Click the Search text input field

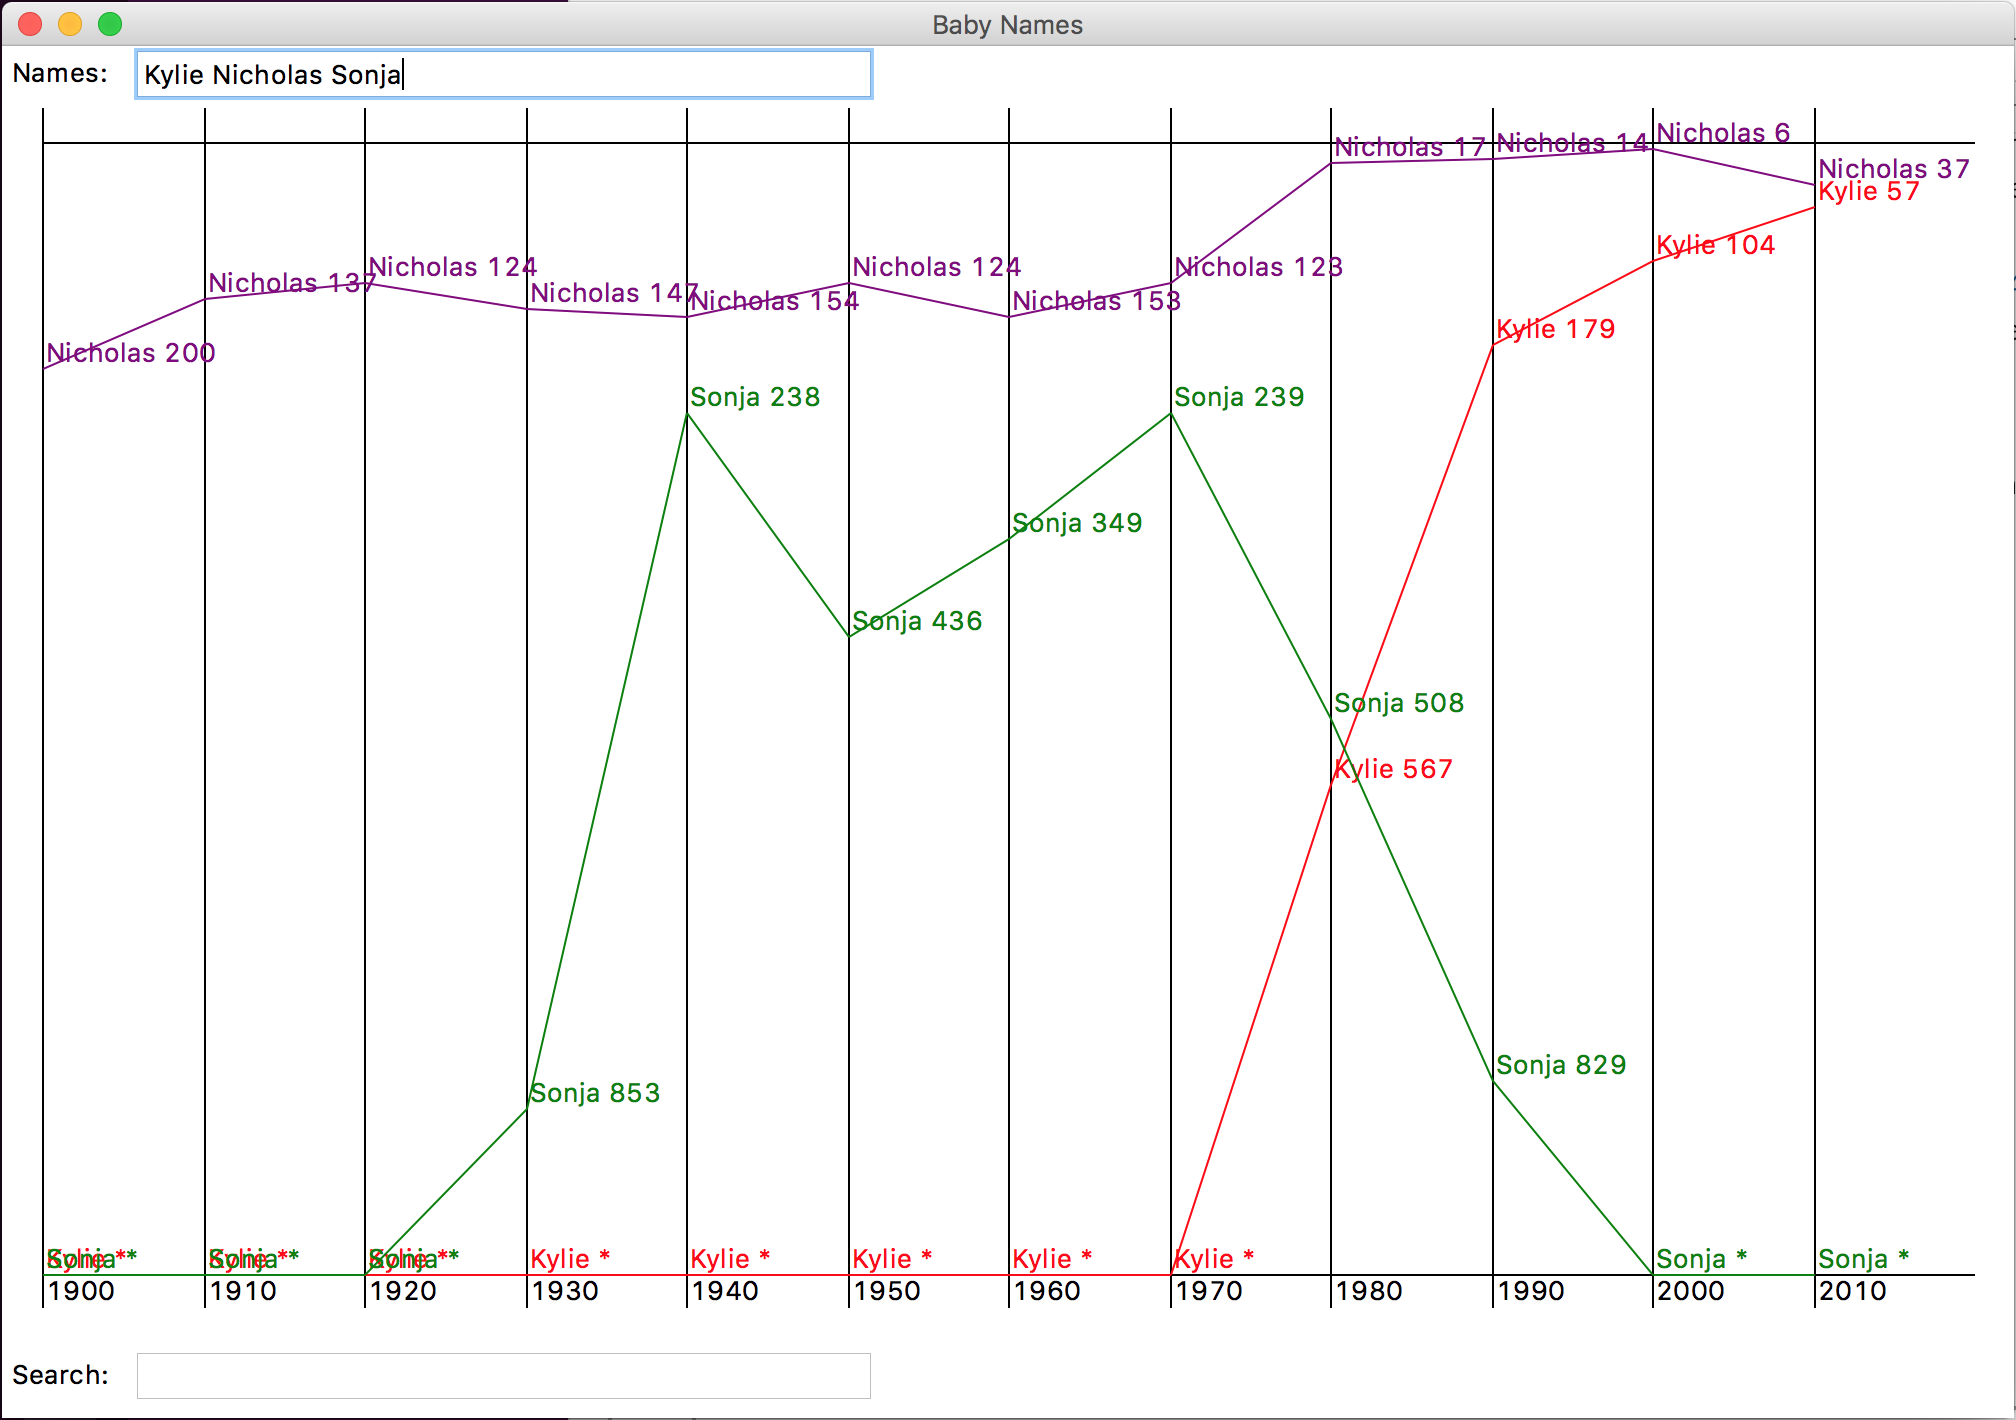tap(503, 1376)
